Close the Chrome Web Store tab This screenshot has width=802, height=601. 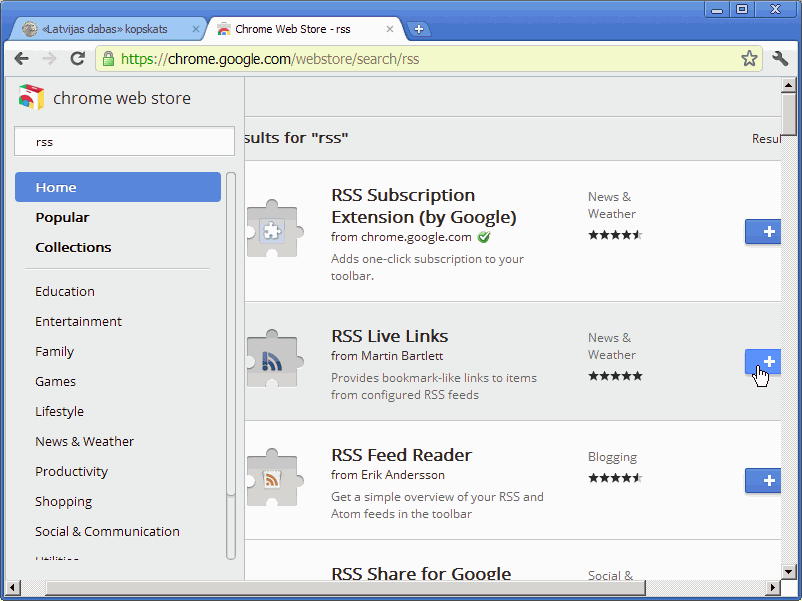coord(390,29)
